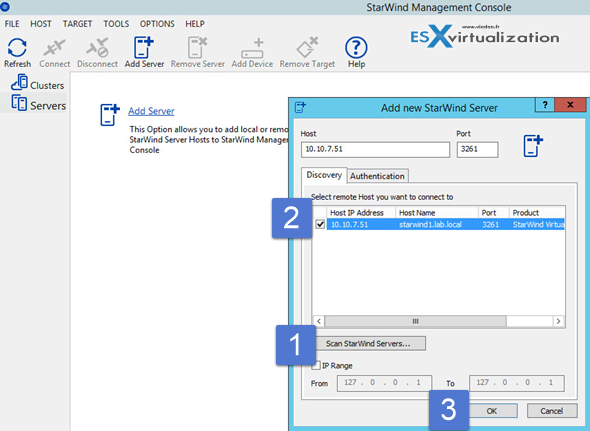Screen dimensions: 590x431
Task: Click the dialog help question mark button
Action: coord(544,105)
